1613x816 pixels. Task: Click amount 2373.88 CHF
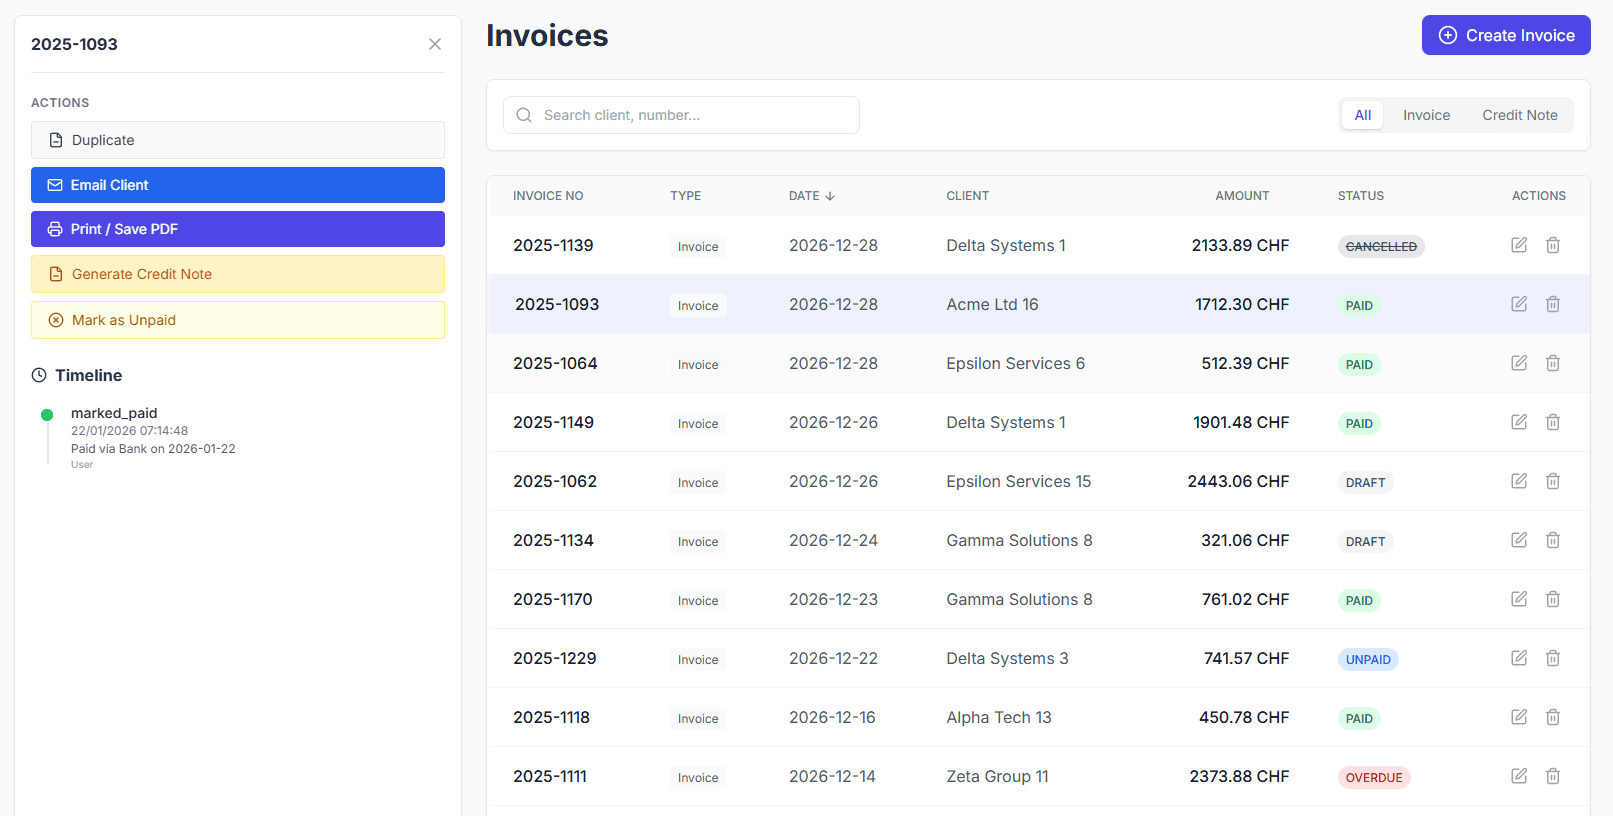point(1239,776)
